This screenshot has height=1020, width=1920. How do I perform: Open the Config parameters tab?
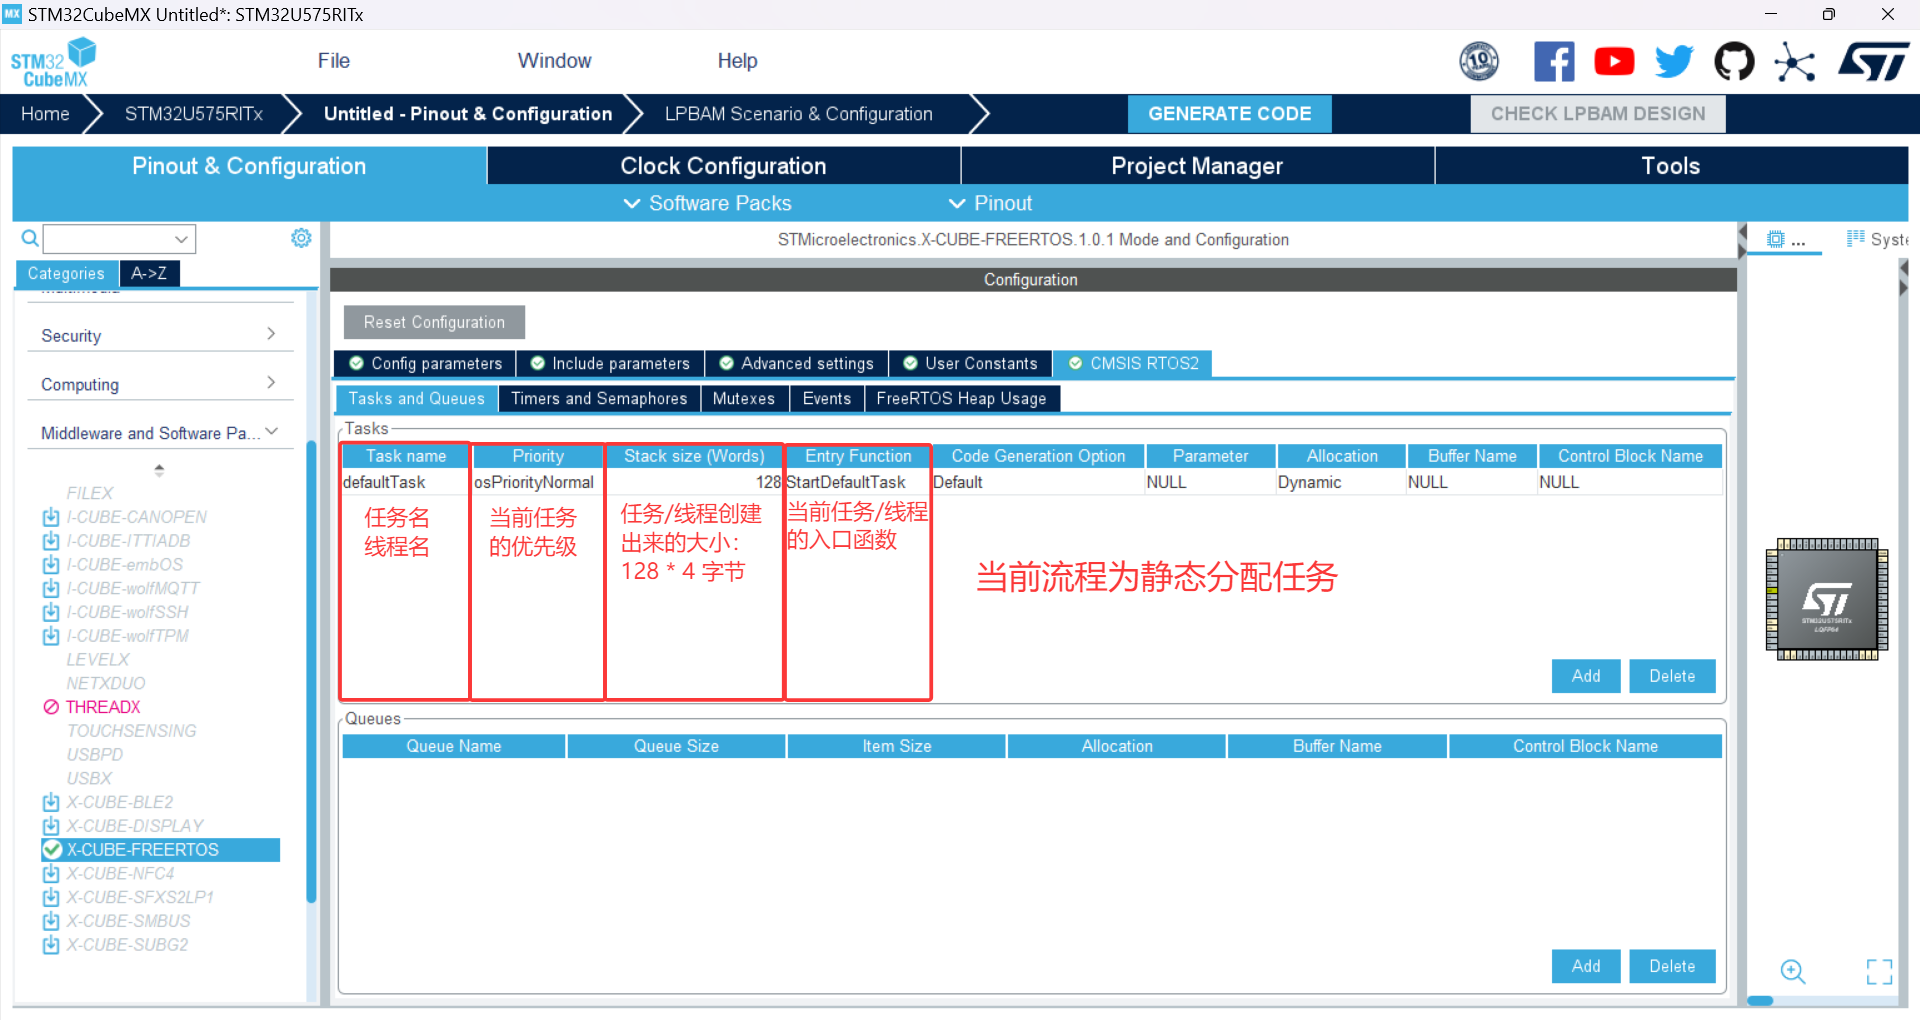pyautogui.click(x=426, y=363)
